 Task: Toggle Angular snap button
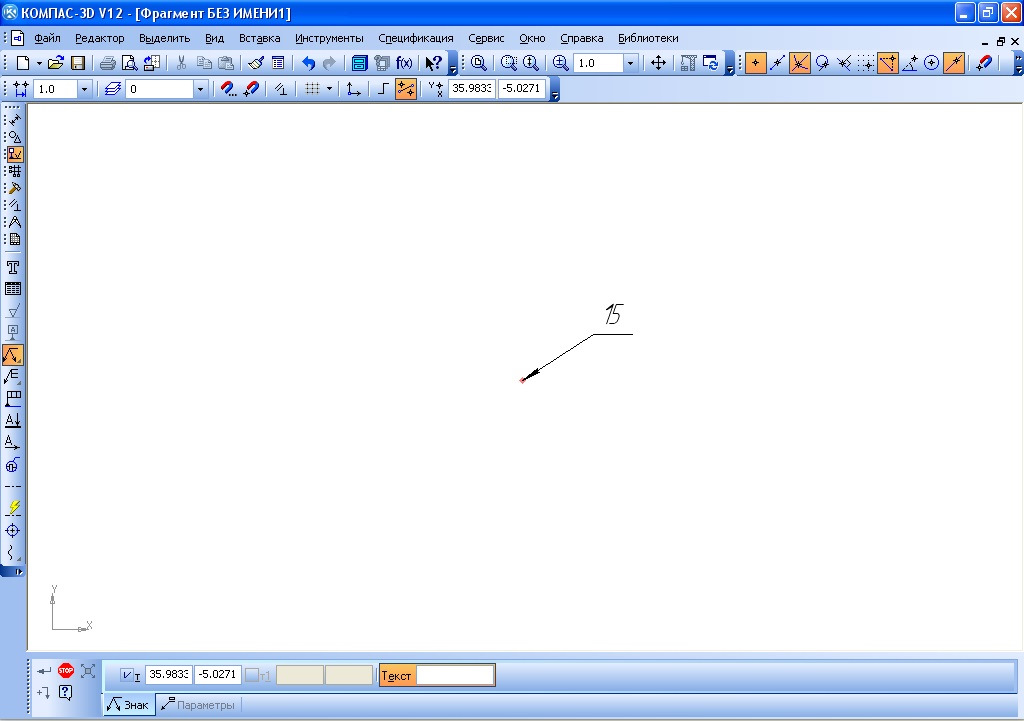(910, 63)
